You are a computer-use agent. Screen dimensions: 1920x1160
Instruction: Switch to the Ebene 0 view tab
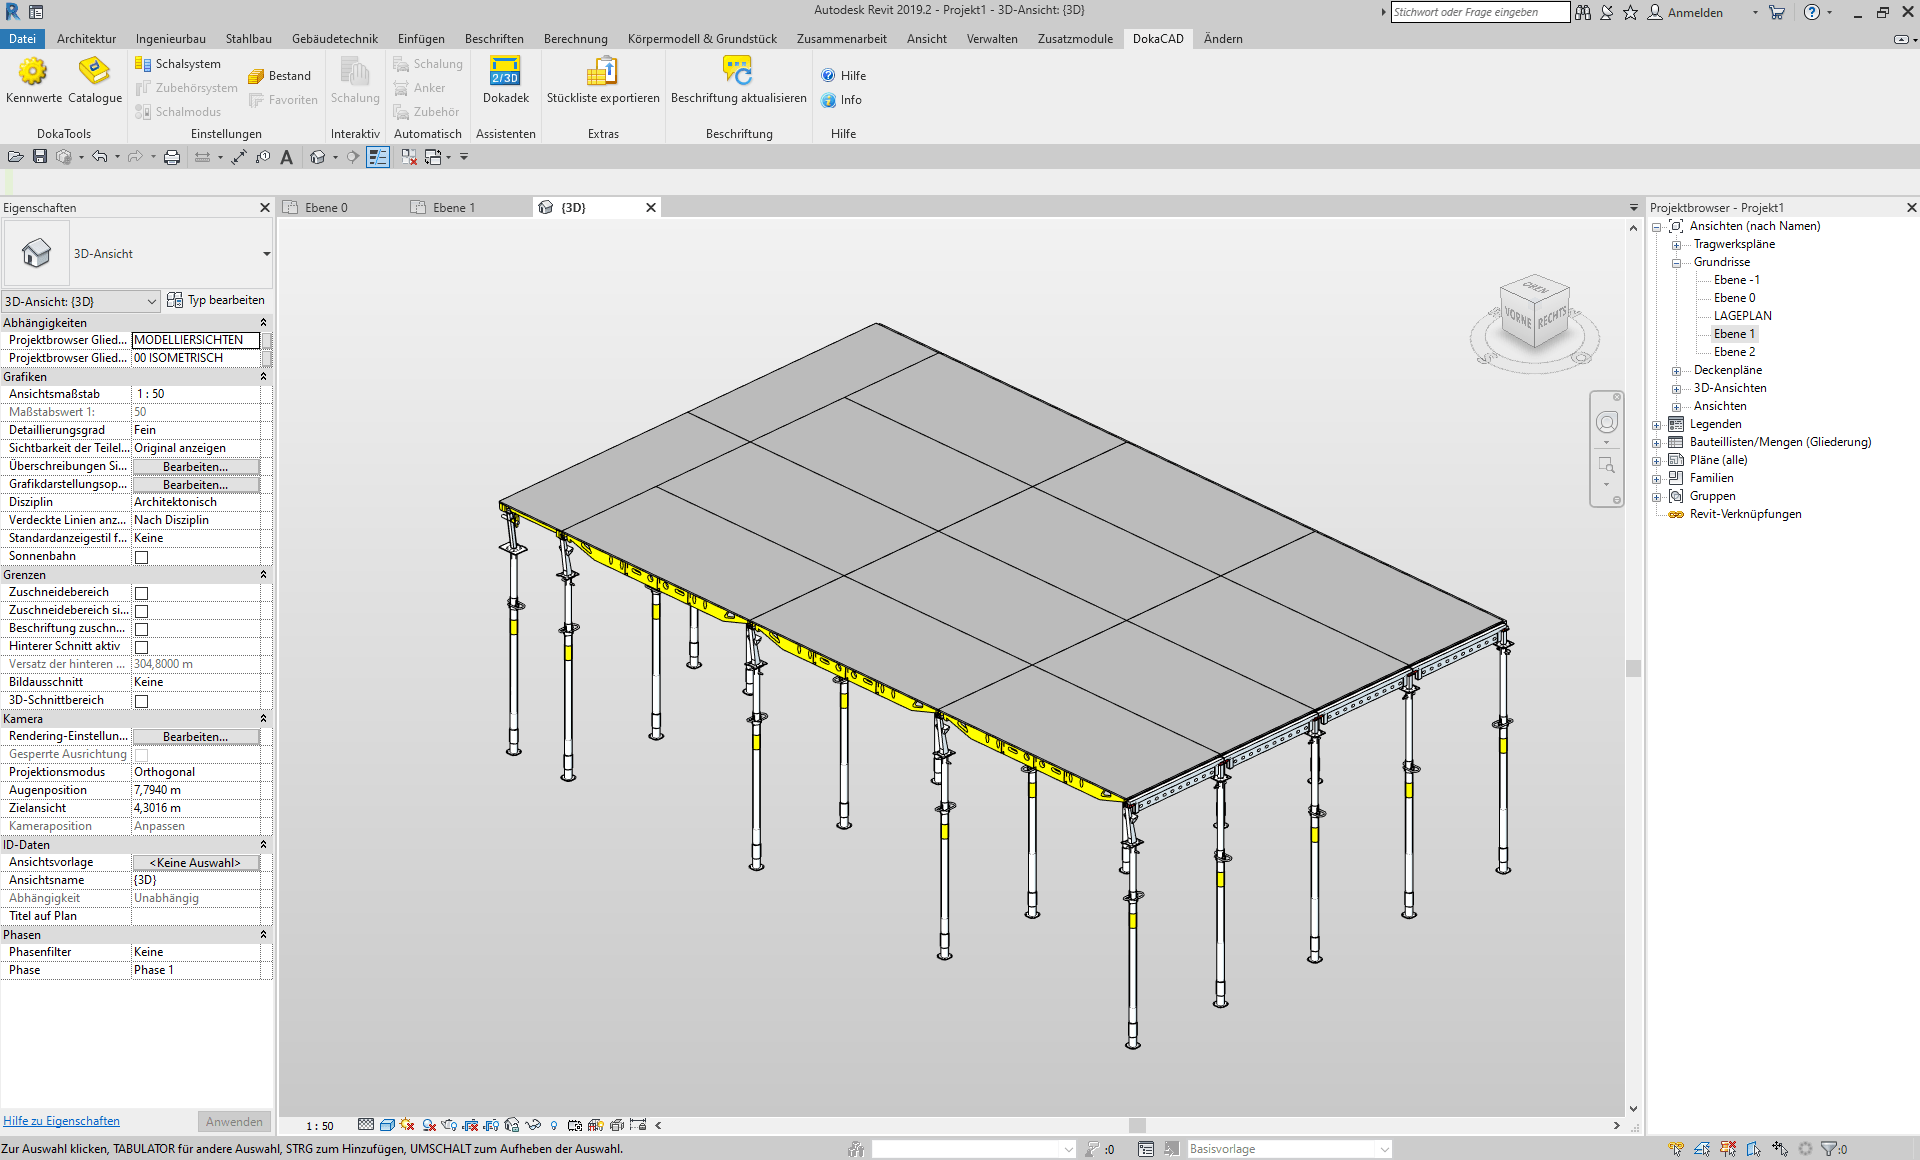point(327,208)
